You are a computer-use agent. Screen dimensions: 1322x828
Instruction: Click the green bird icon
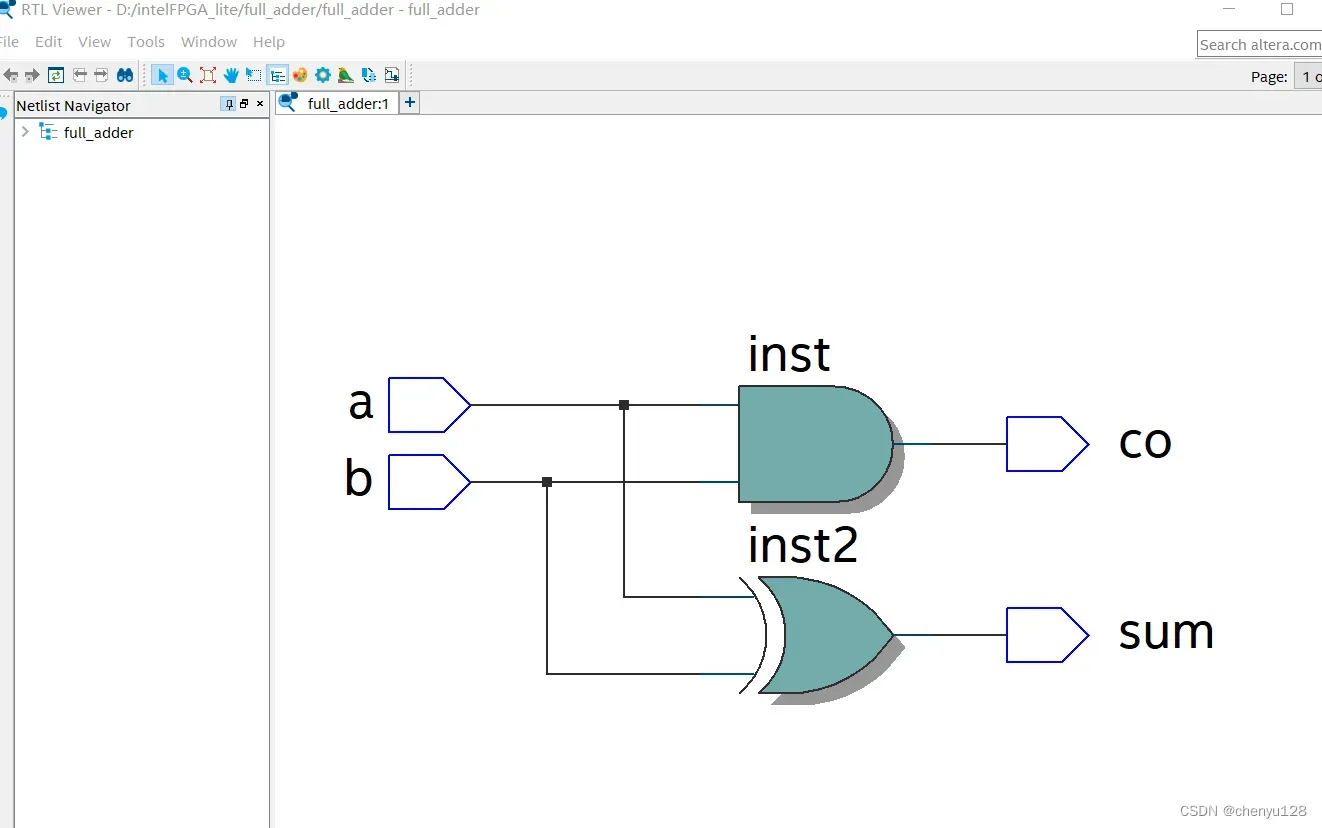pyautogui.click(x=345, y=75)
